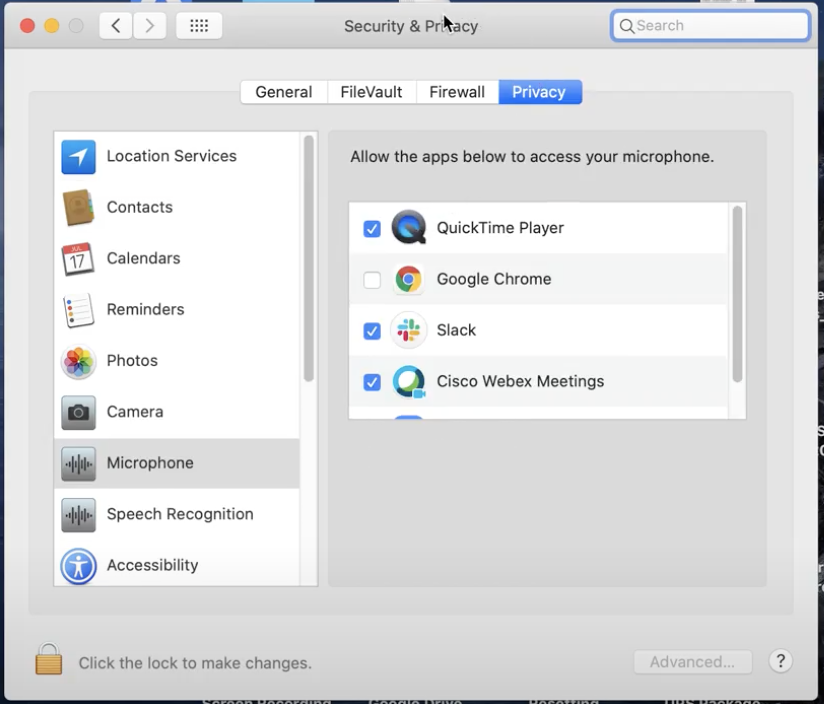Click the Cisco Webex Meetings name text
This screenshot has height=704, width=824.
pos(520,381)
